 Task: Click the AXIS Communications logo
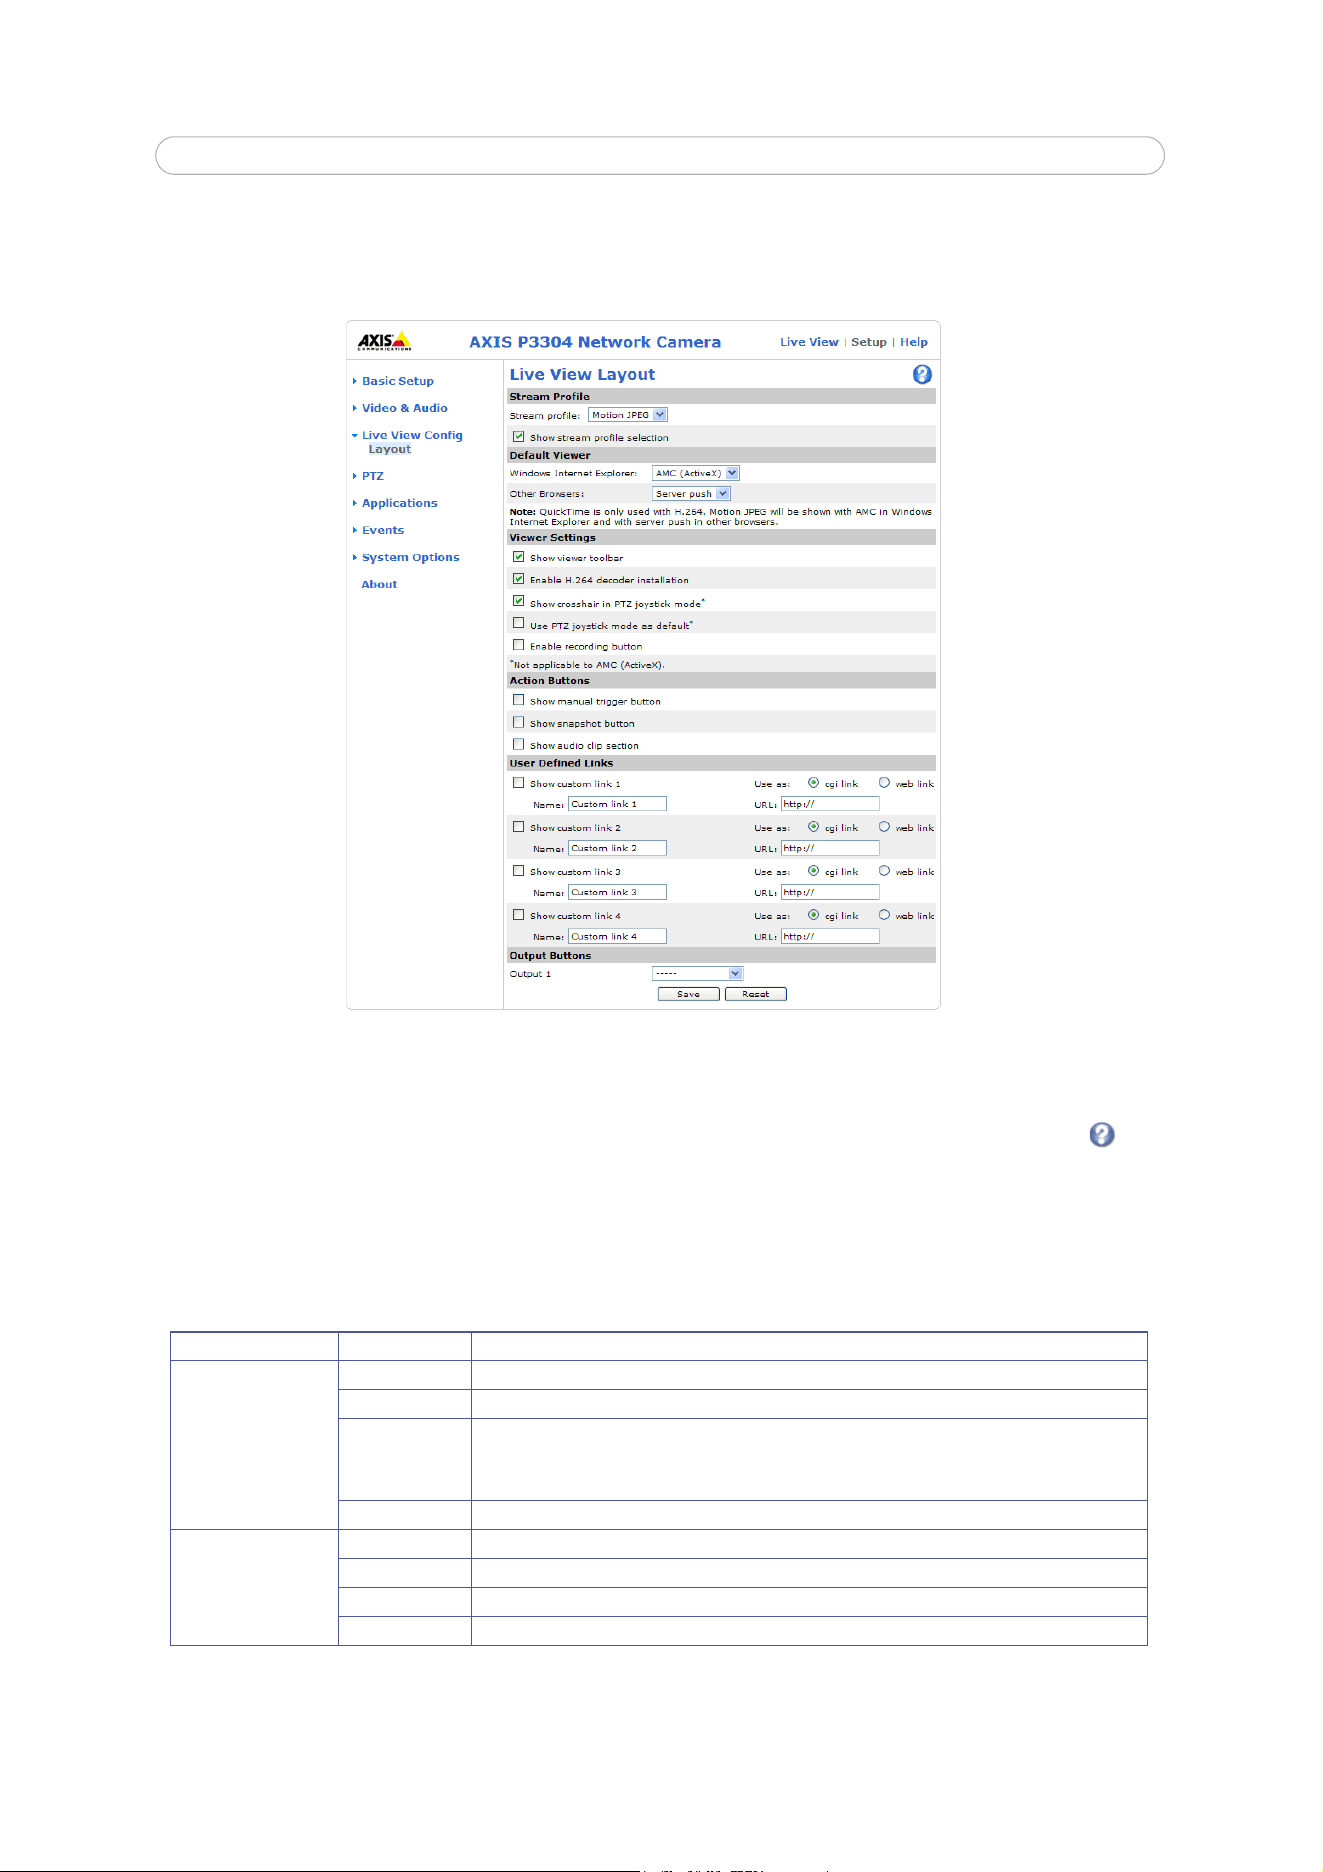(385, 341)
